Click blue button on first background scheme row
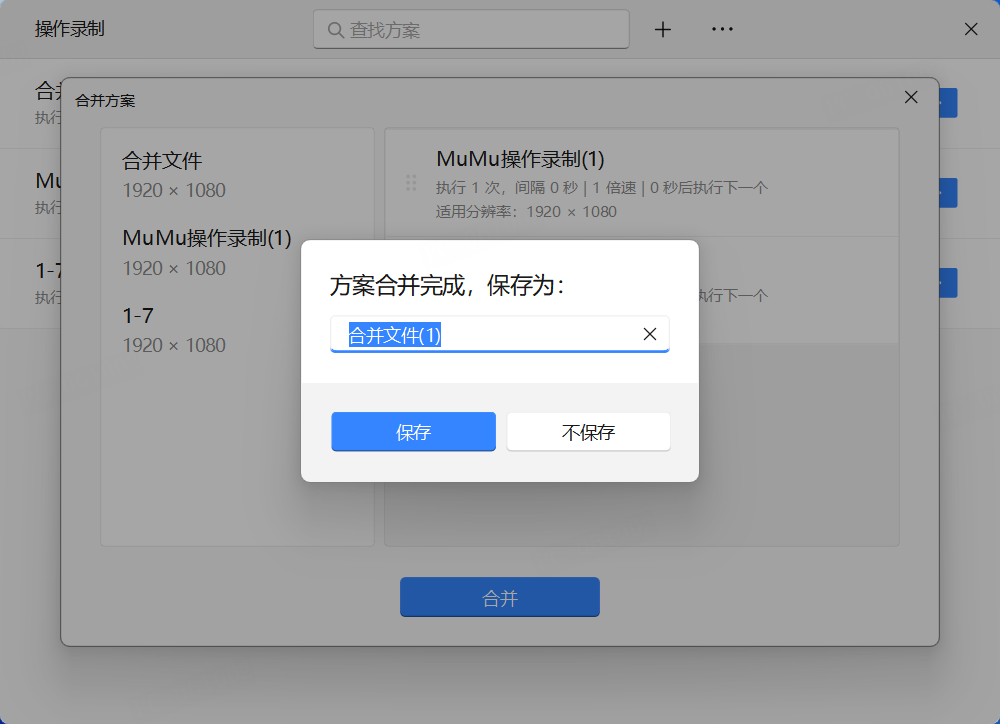This screenshot has width=1000, height=724. [x=948, y=103]
